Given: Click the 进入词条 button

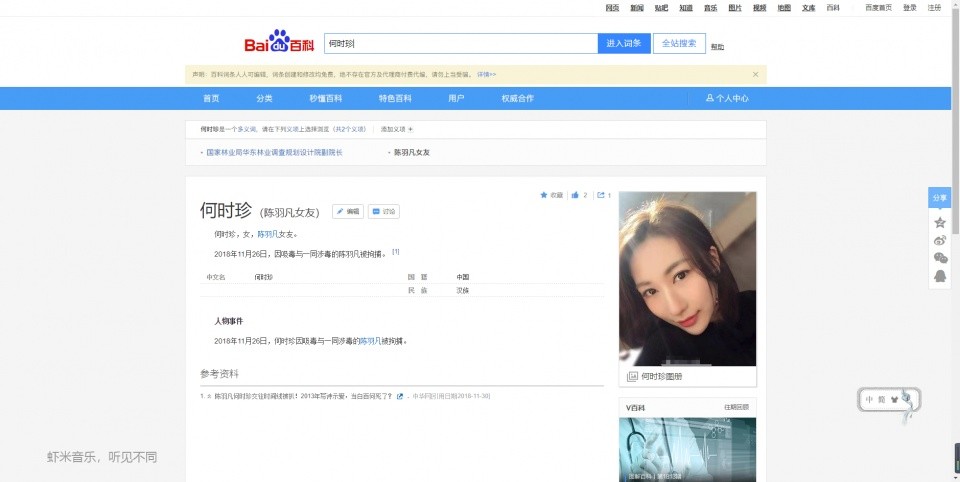Looking at the screenshot, I should coord(624,43).
